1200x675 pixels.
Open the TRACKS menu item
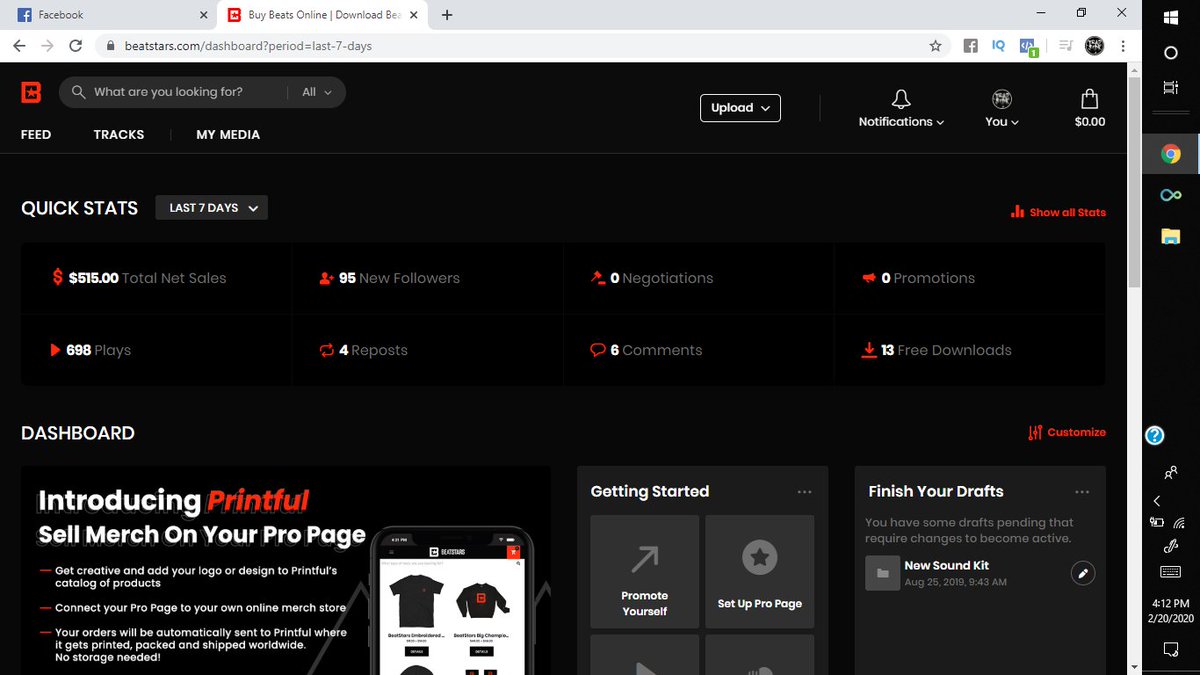click(119, 134)
